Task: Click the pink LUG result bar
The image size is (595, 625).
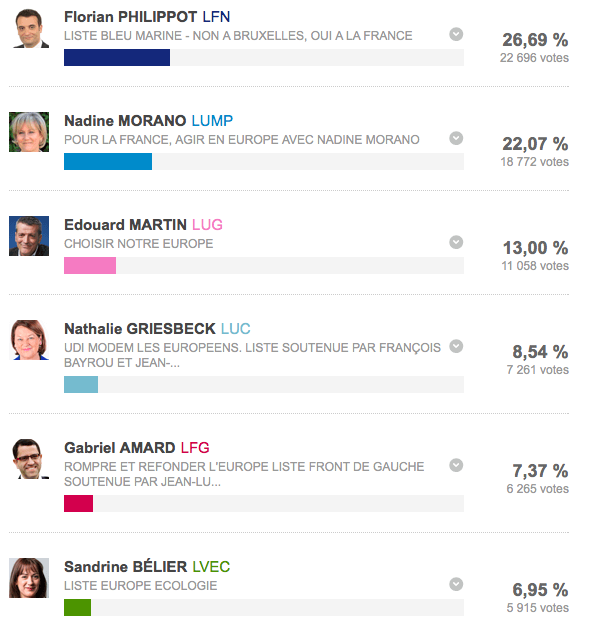Action: (x=90, y=265)
